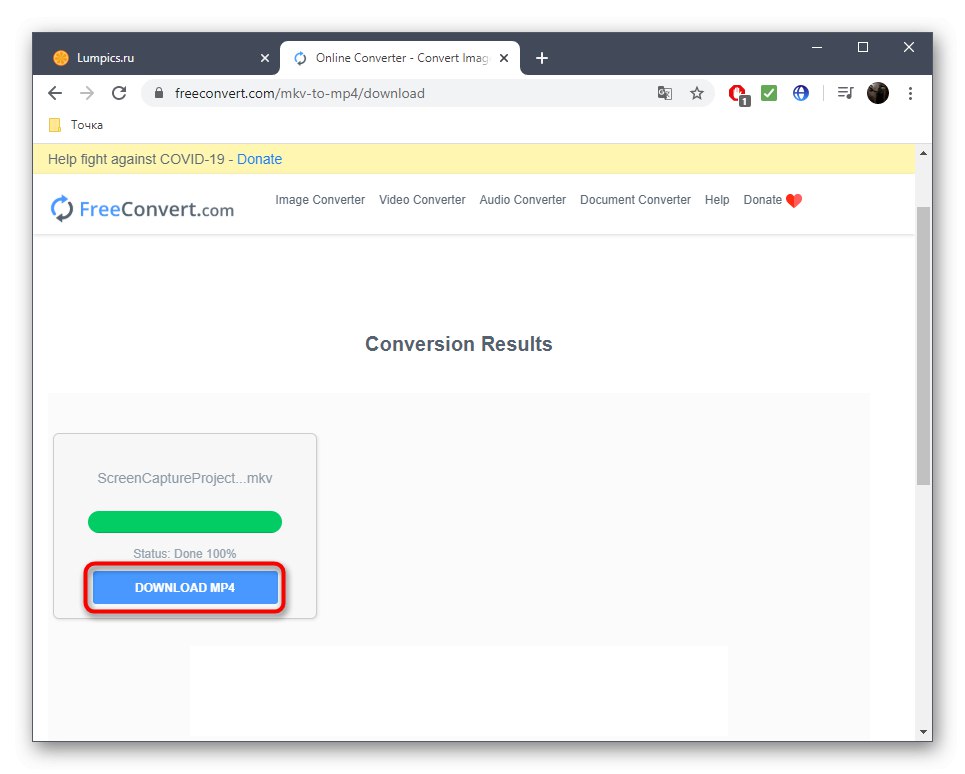Open Chrome media playback controls icon

coord(845,92)
